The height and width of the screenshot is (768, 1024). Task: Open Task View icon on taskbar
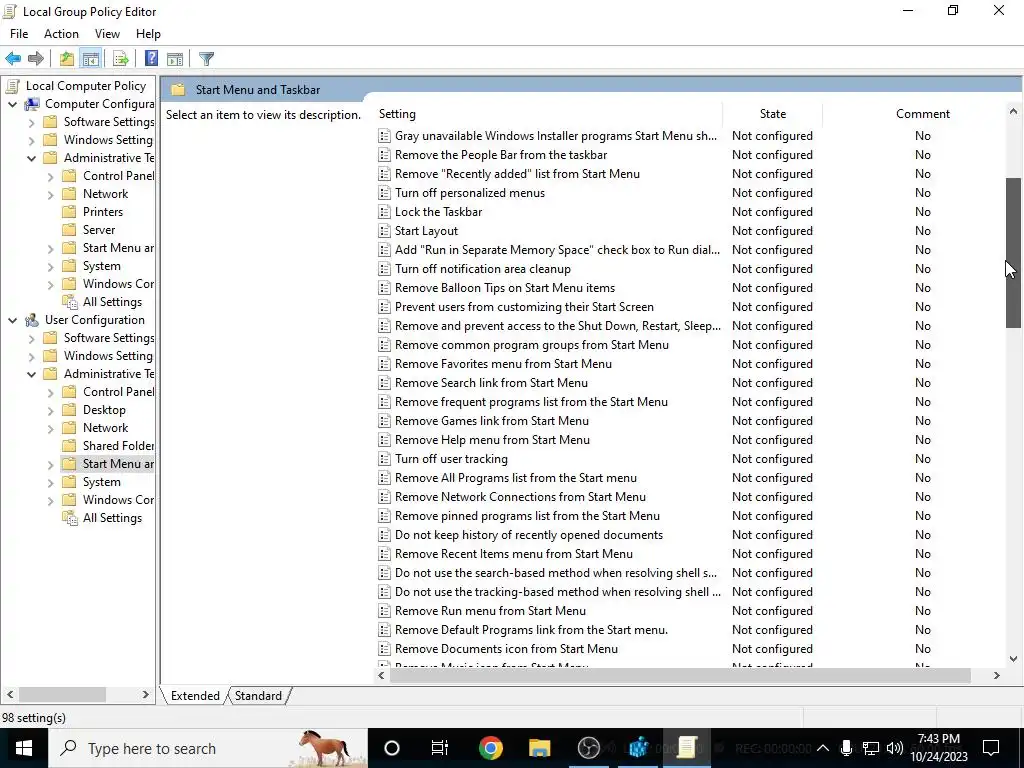[x=440, y=748]
